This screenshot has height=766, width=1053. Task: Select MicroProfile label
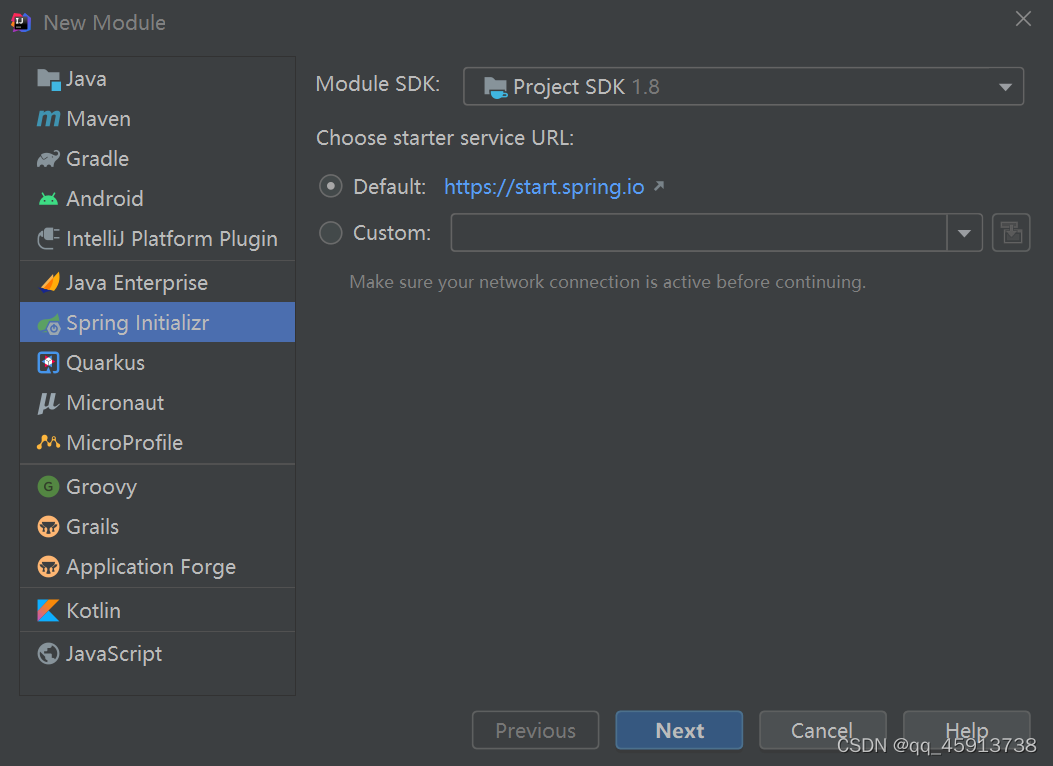coord(125,443)
